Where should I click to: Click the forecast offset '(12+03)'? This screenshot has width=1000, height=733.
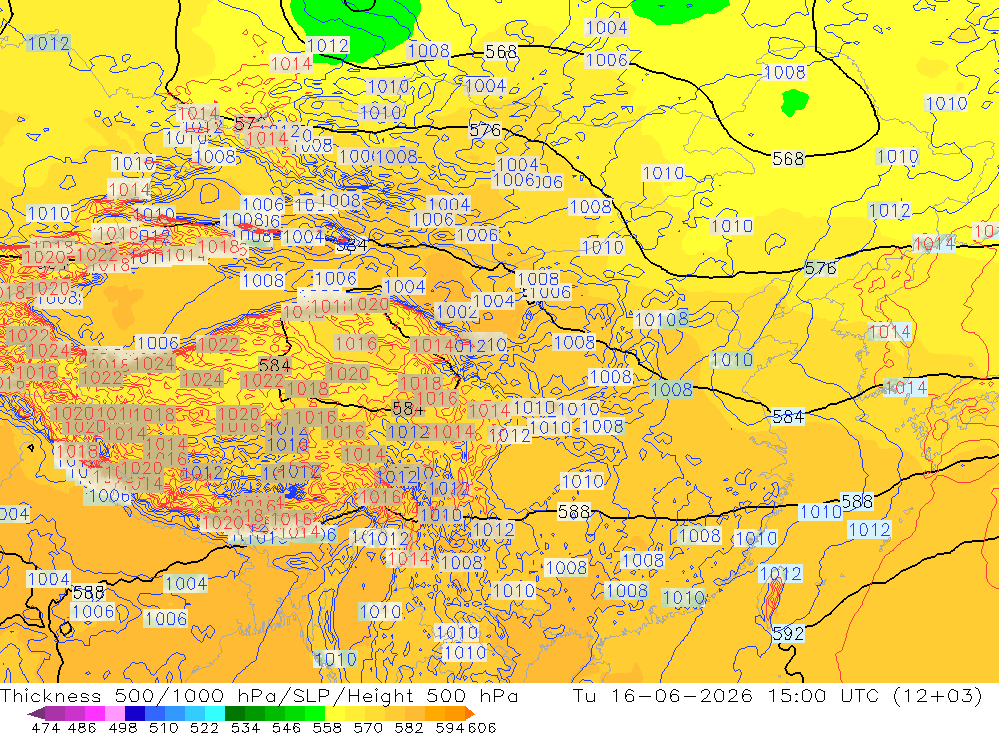(x=938, y=695)
